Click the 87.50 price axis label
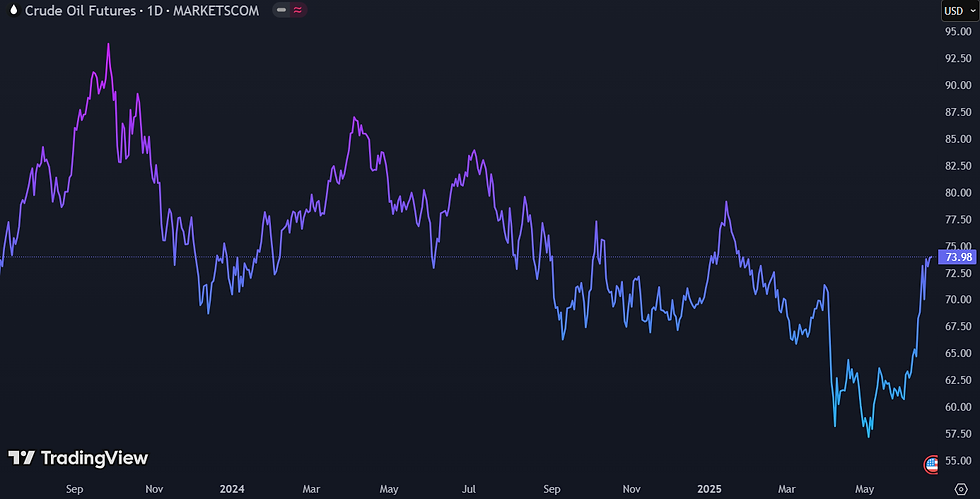The image size is (980, 499). click(x=958, y=112)
